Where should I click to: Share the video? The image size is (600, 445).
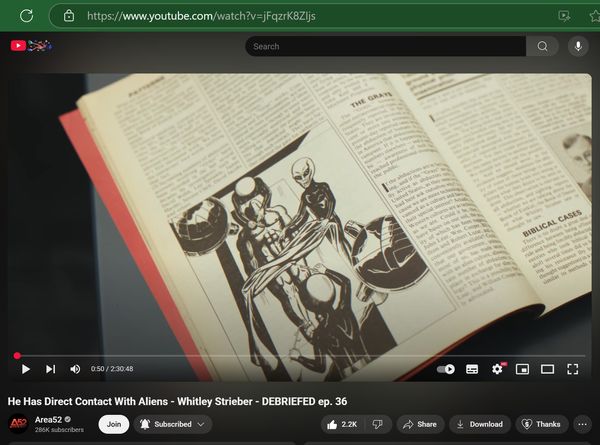click(x=420, y=424)
